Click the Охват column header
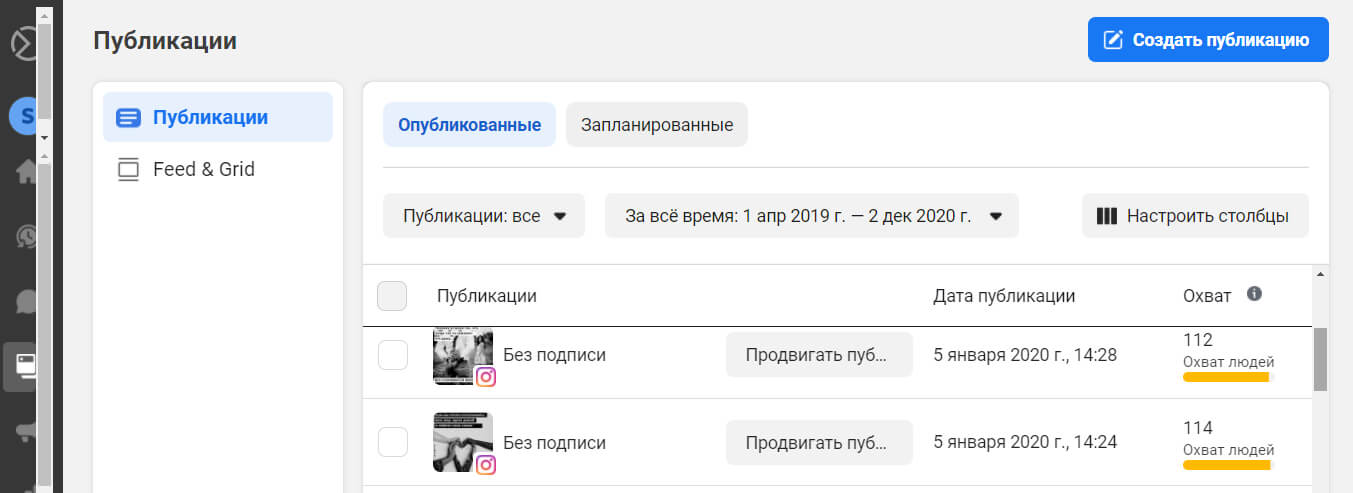Viewport: 1353px width, 493px height. click(x=1207, y=296)
